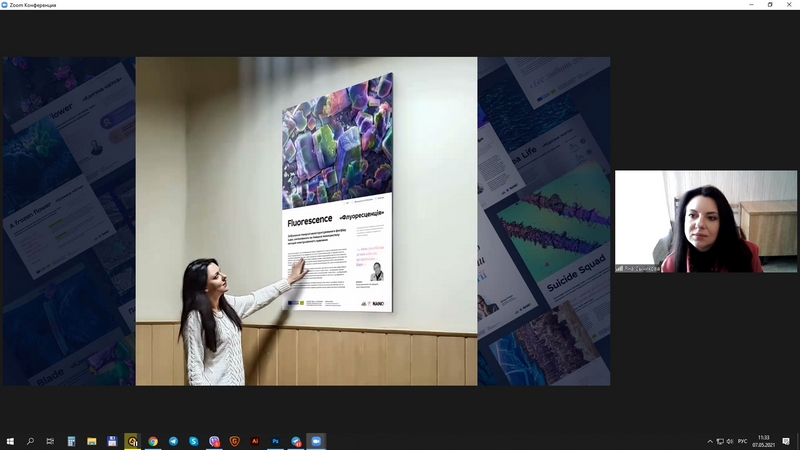Click the 'Fluorescence' heading on poster

point(310,221)
